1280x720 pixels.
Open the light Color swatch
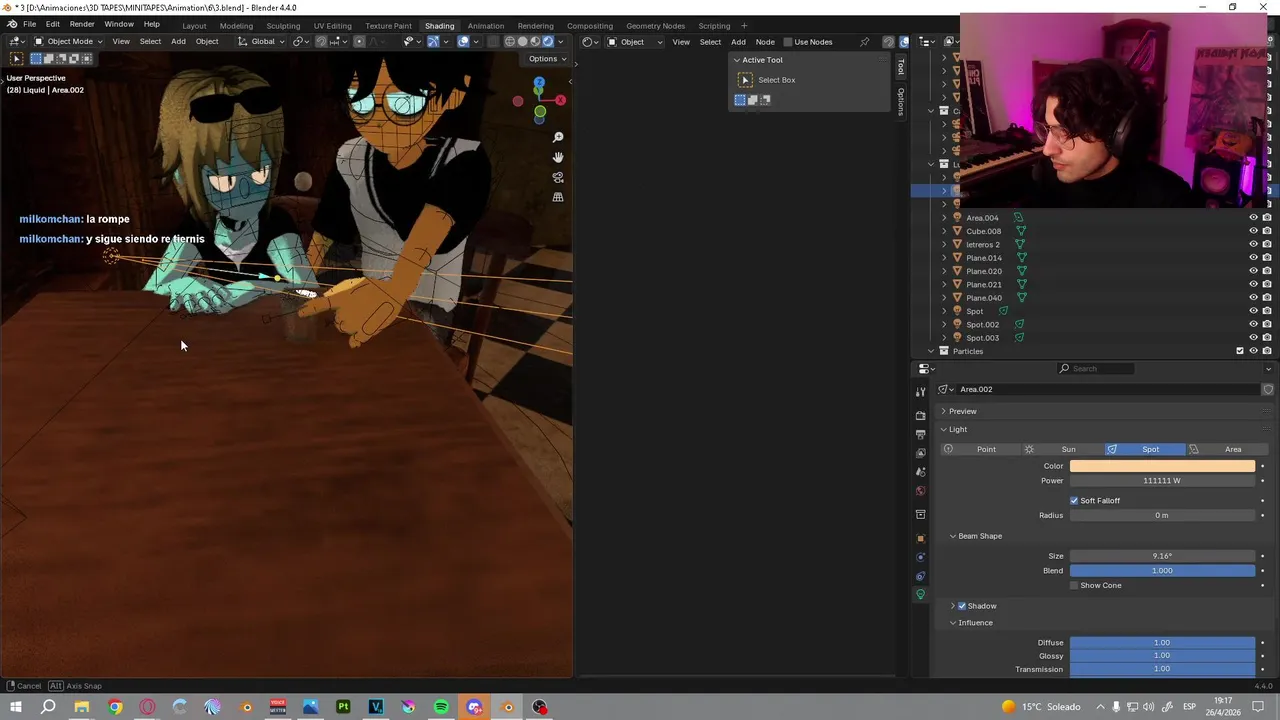pyautogui.click(x=1162, y=466)
